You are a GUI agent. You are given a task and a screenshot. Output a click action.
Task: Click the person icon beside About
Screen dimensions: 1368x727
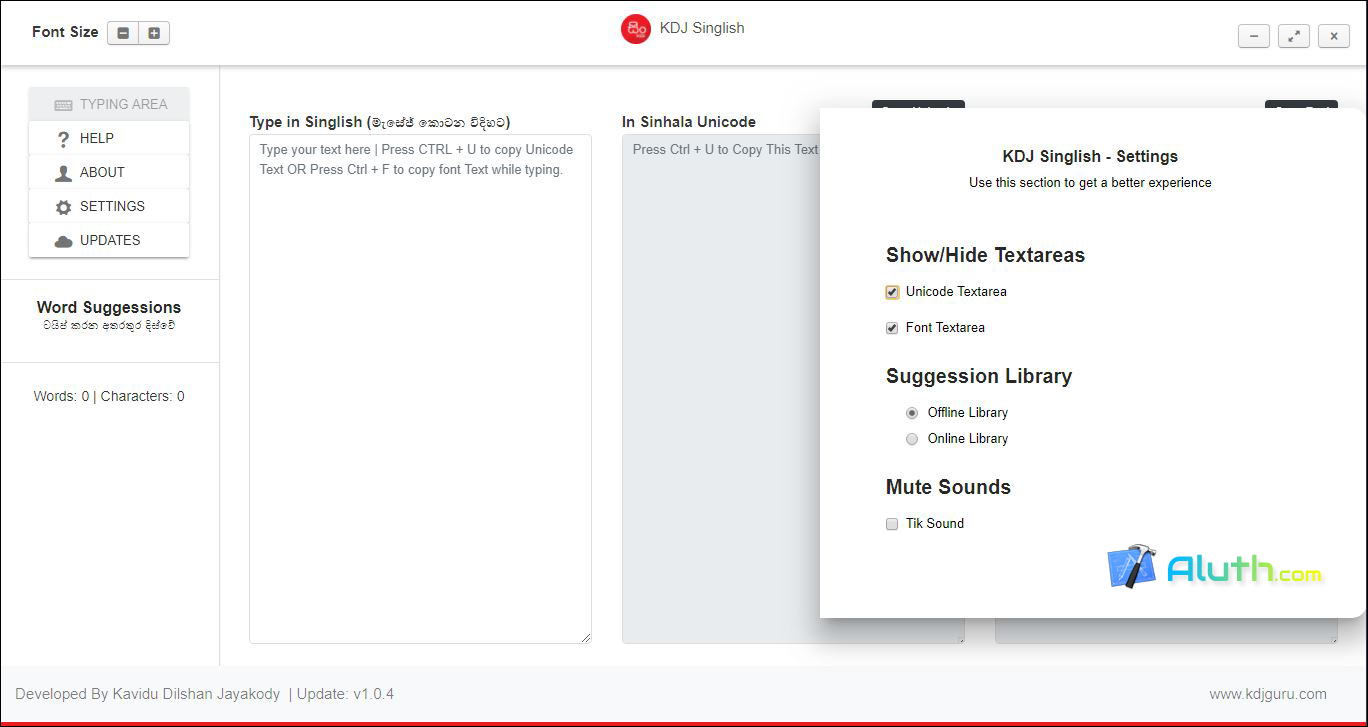[63, 173]
